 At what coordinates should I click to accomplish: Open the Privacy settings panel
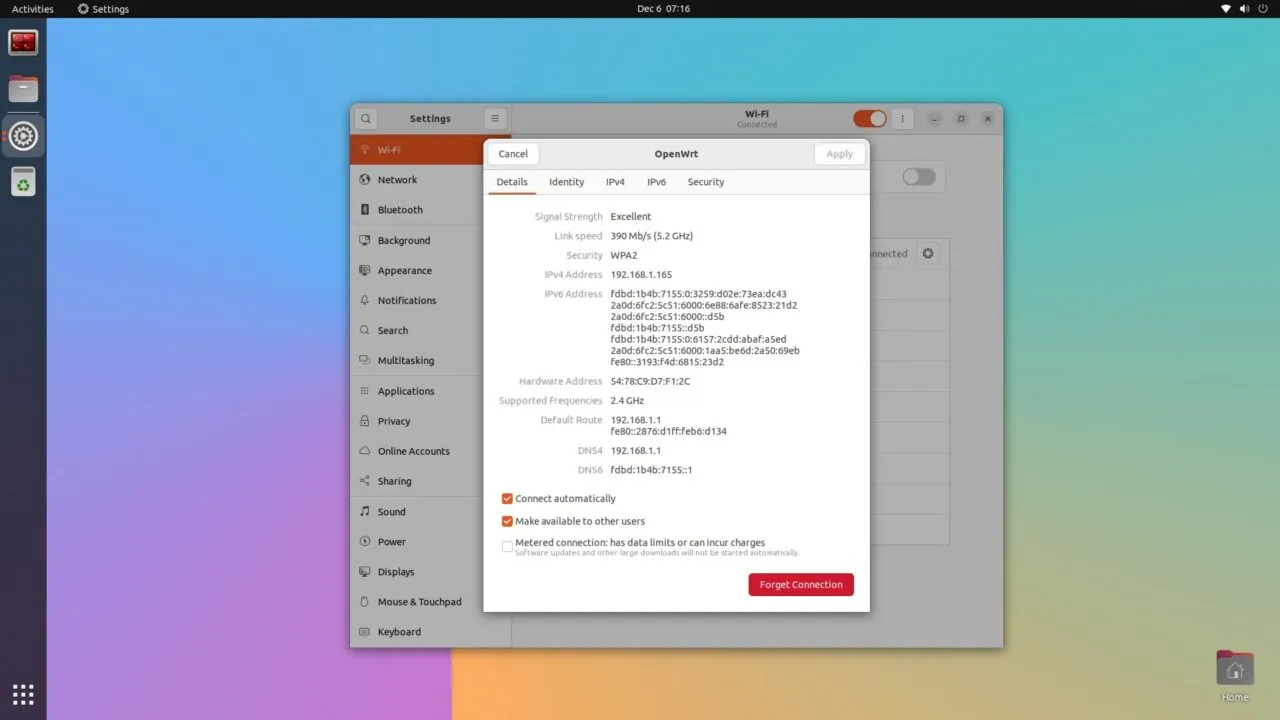pos(393,421)
